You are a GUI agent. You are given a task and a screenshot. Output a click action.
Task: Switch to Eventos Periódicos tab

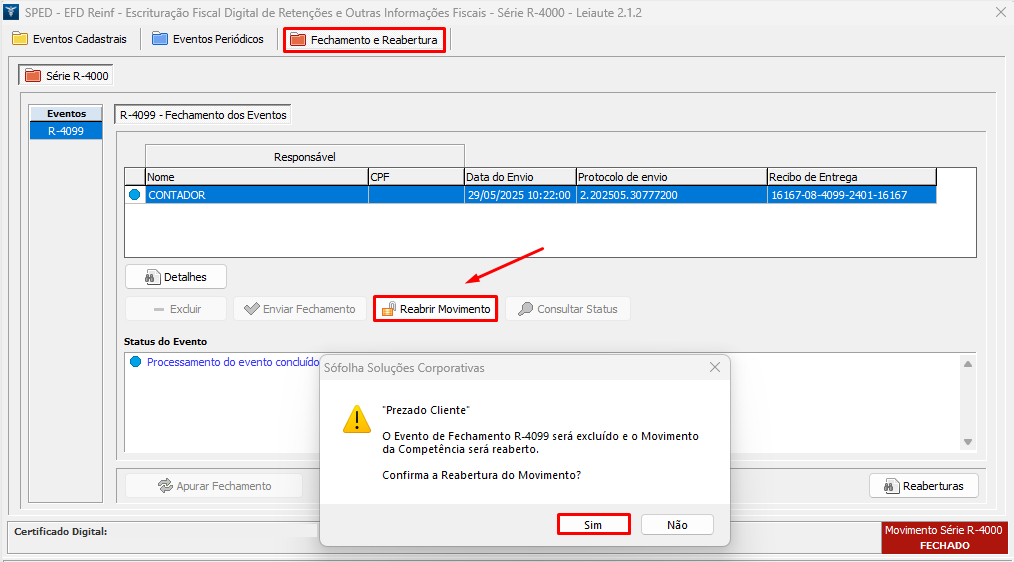(x=208, y=39)
